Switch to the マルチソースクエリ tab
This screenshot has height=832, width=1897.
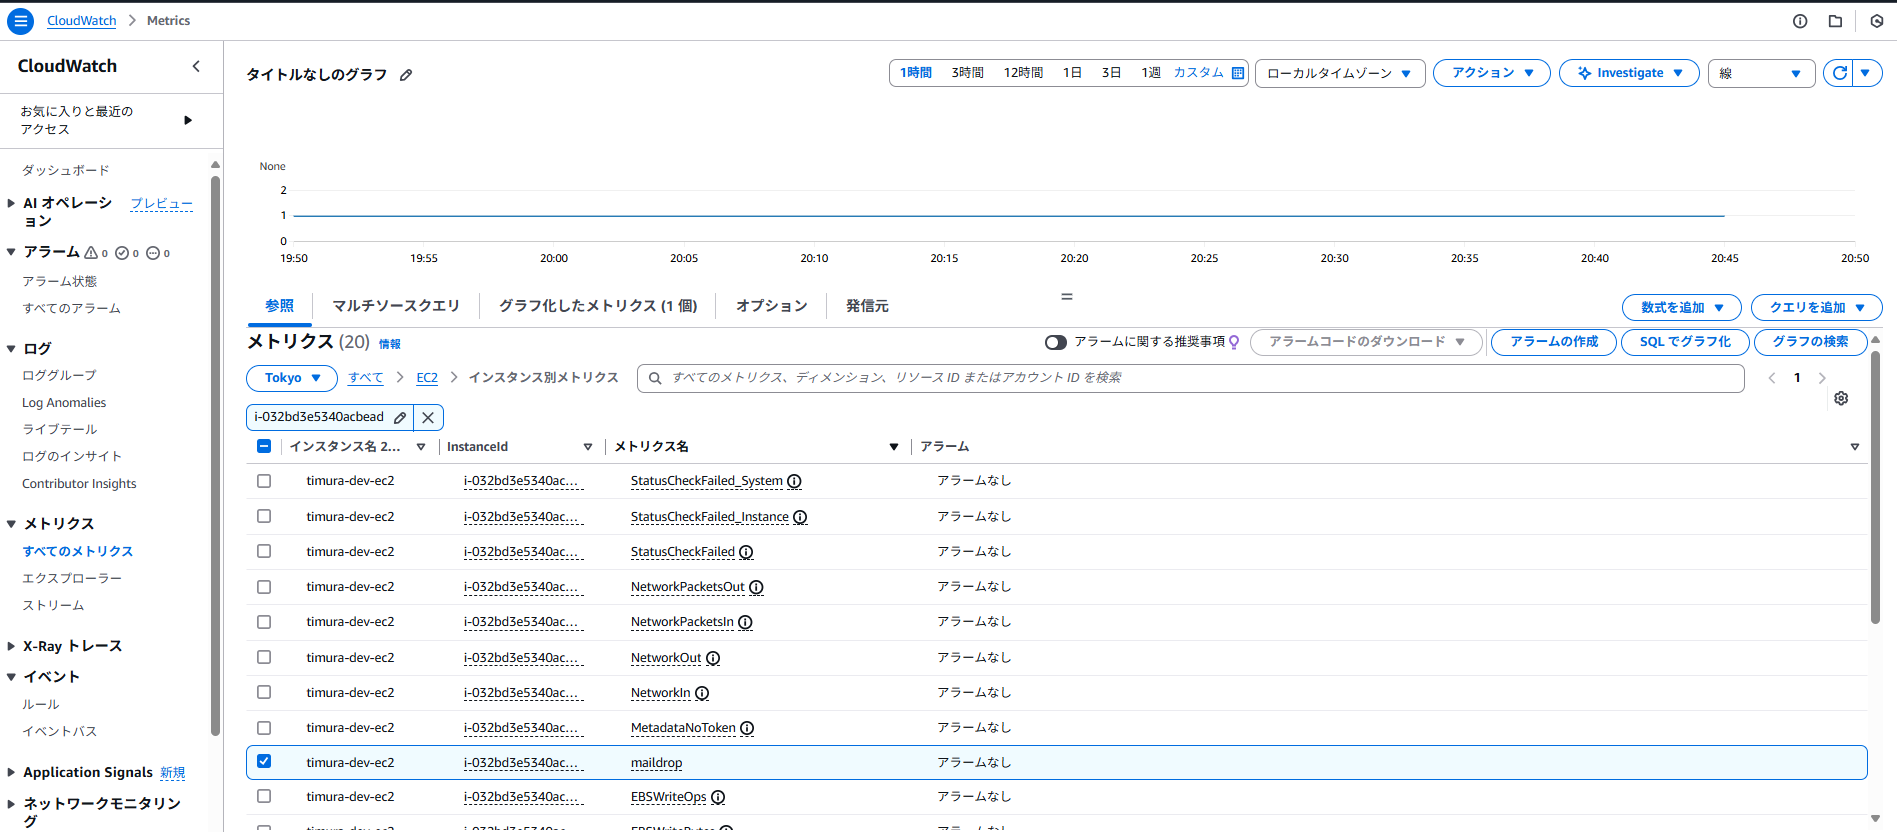point(396,306)
